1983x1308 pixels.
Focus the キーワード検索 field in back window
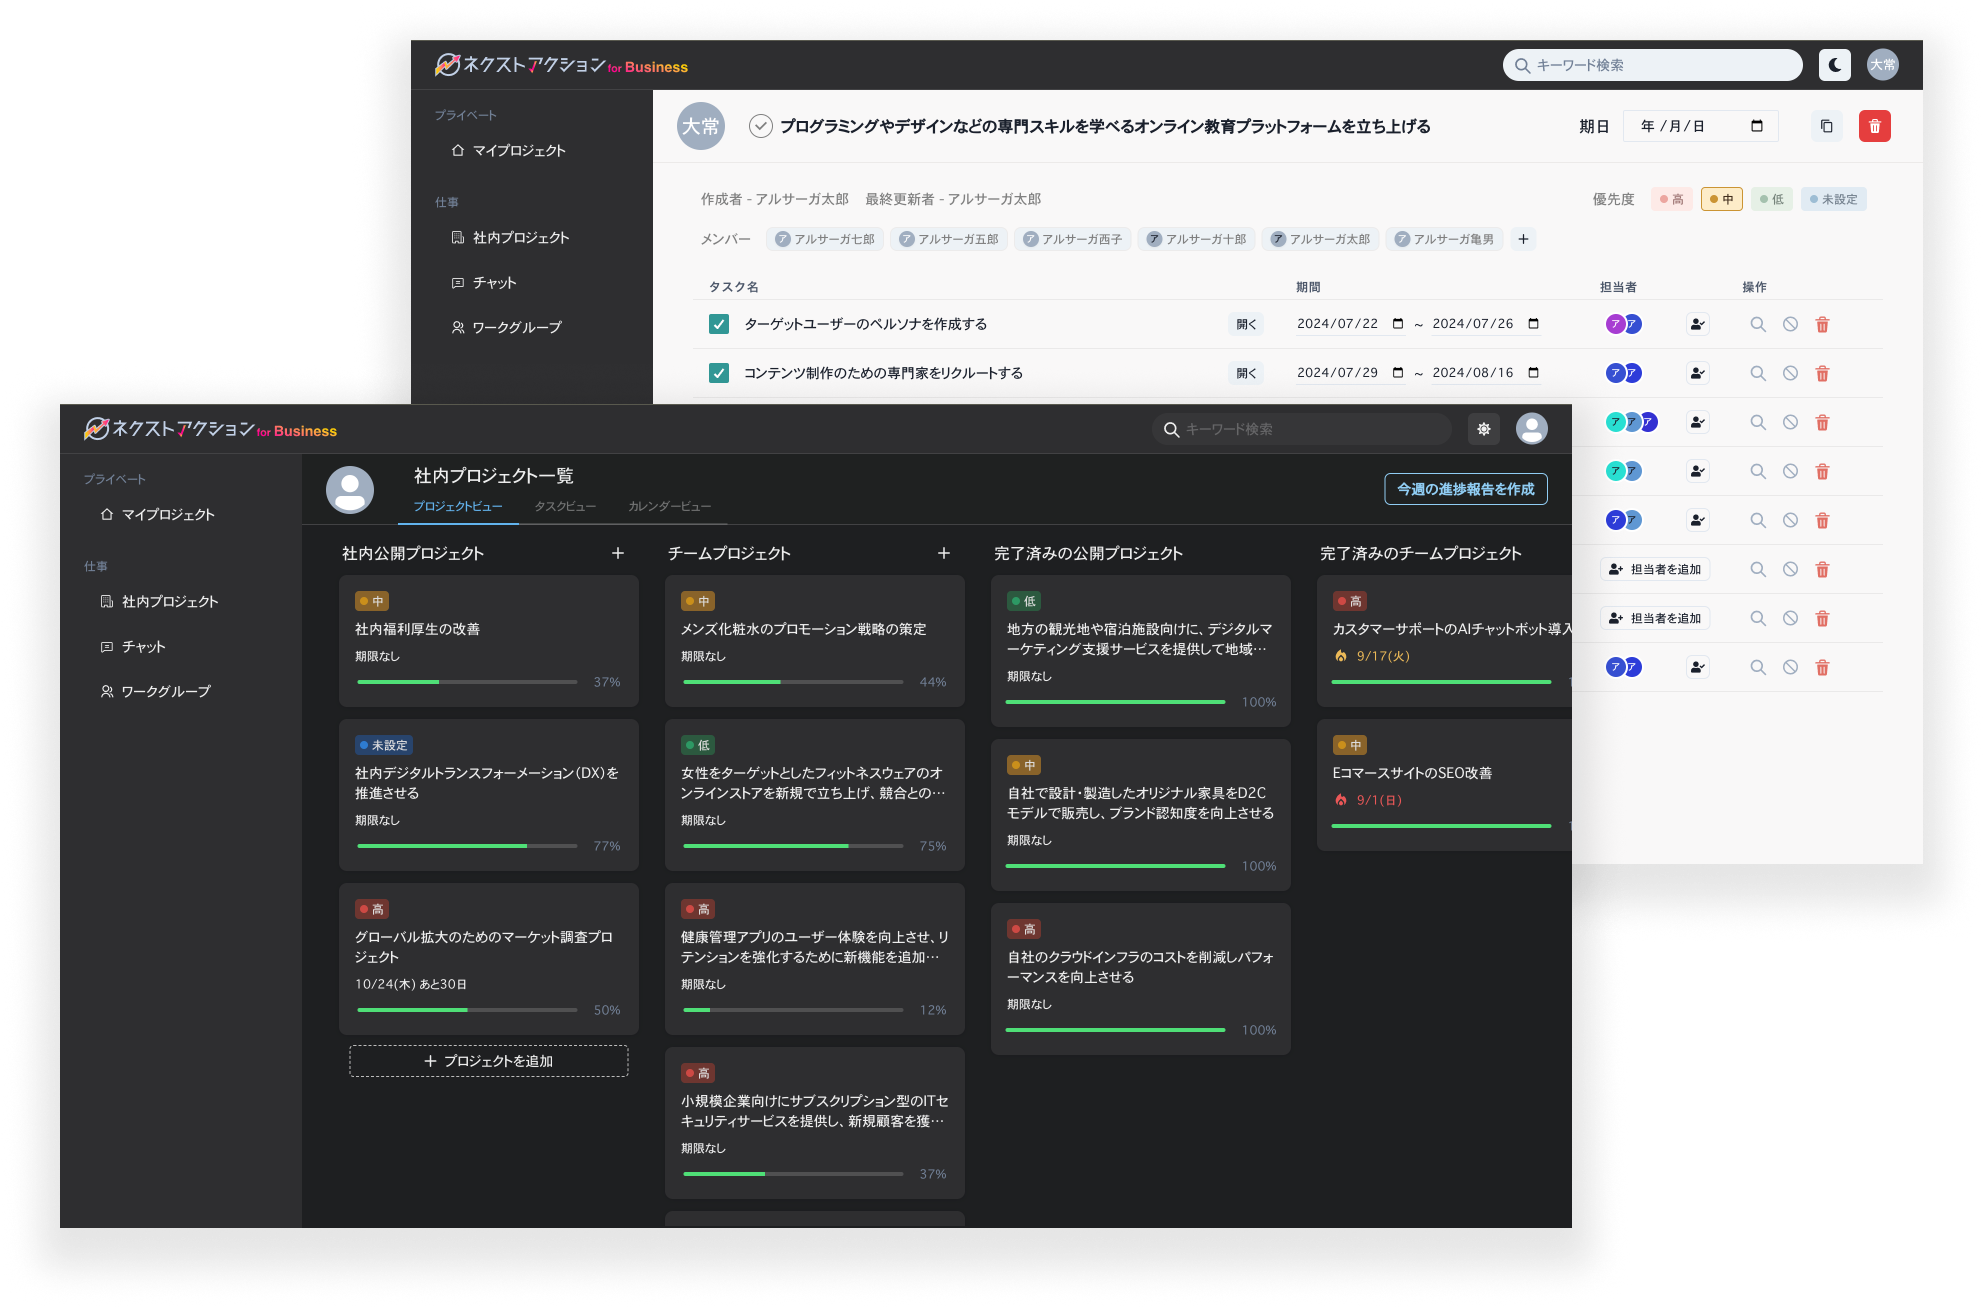pos(1652,65)
